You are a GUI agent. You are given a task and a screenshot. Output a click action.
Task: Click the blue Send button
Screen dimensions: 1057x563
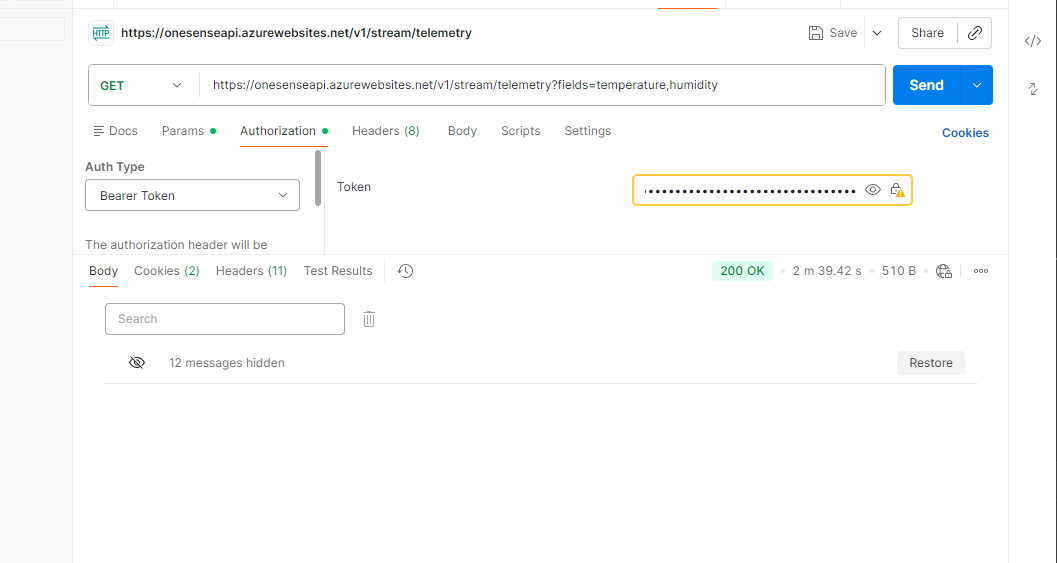[926, 85]
